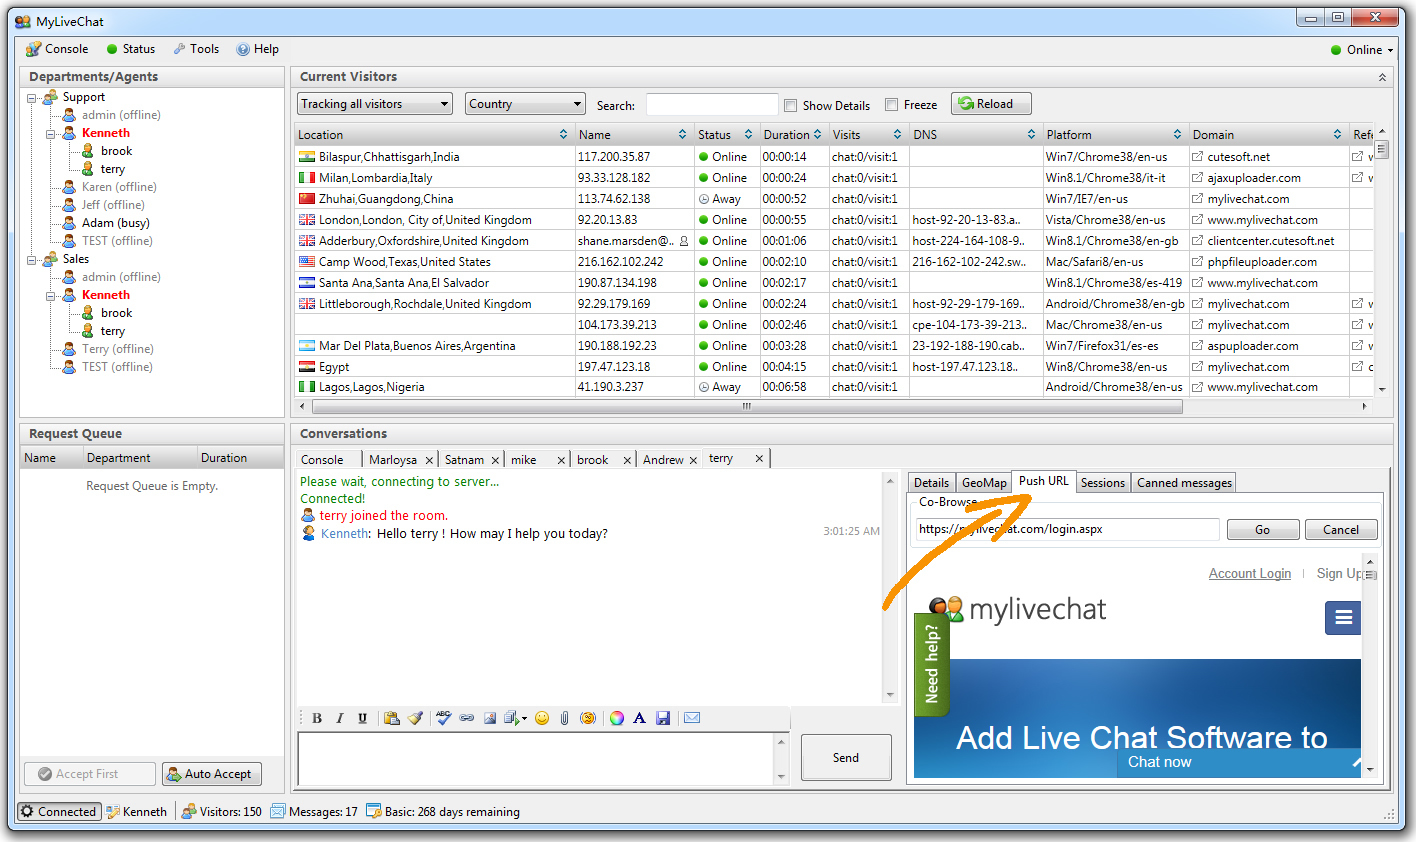
Task: Open the Canned messages tab
Action: (x=1184, y=483)
